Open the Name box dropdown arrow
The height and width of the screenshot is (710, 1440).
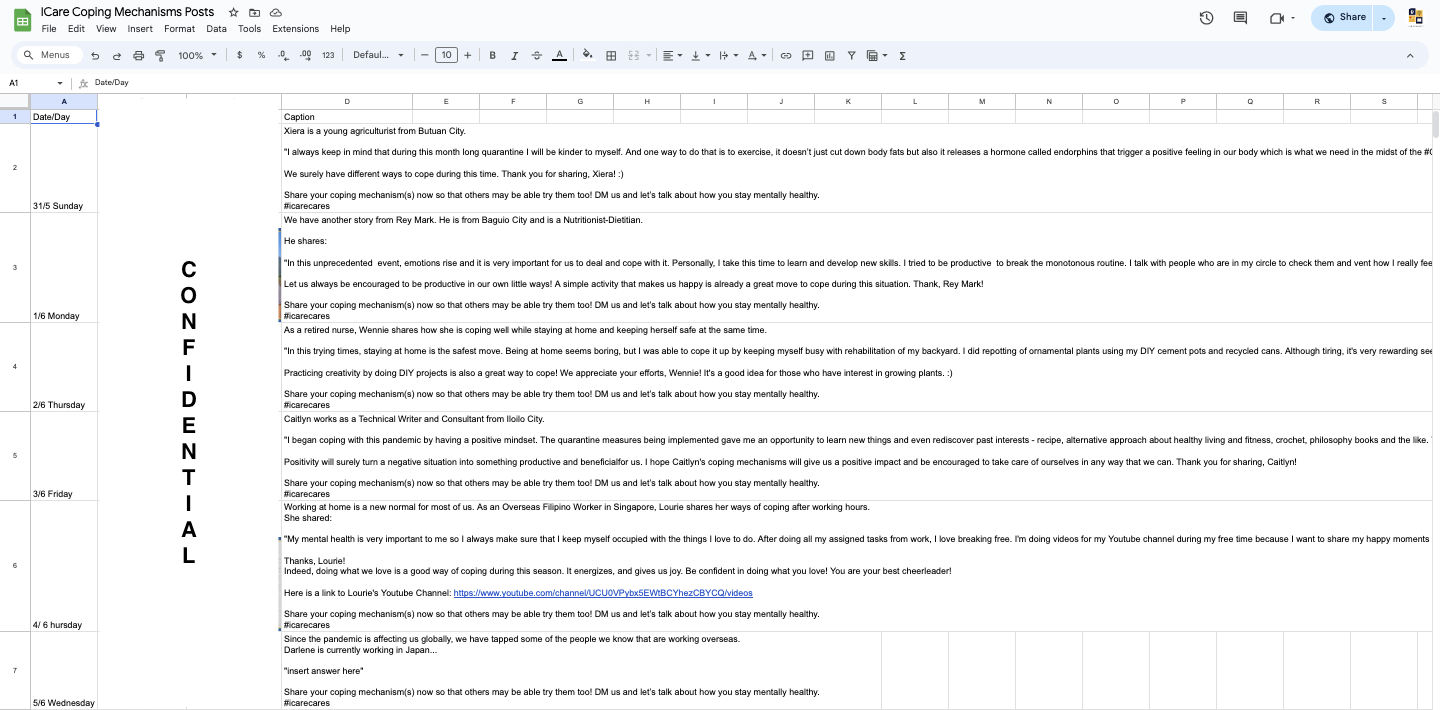coord(60,83)
